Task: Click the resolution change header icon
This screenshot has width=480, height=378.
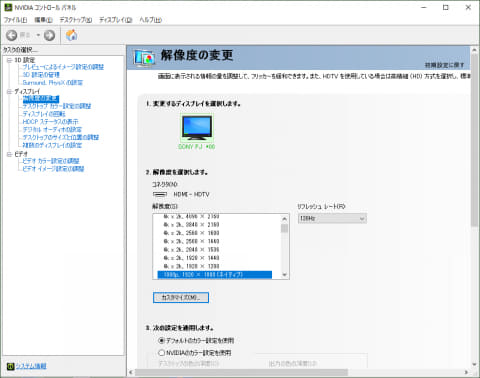Action: 144,58
